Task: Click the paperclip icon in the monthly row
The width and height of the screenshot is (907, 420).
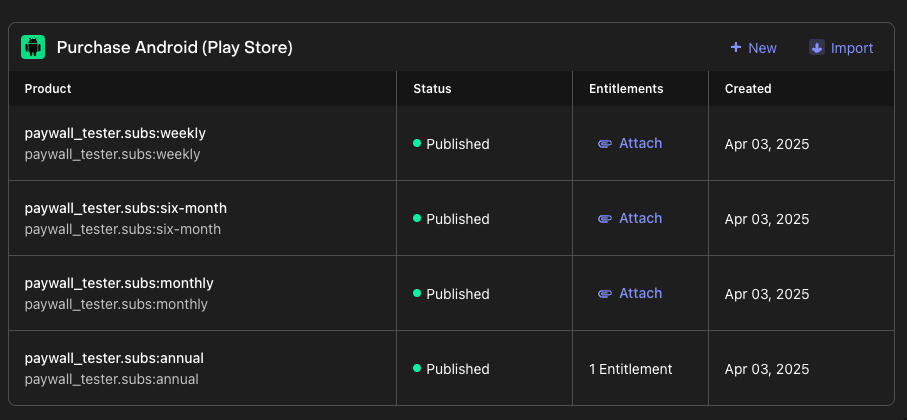Action: click(x=604, y=294)
